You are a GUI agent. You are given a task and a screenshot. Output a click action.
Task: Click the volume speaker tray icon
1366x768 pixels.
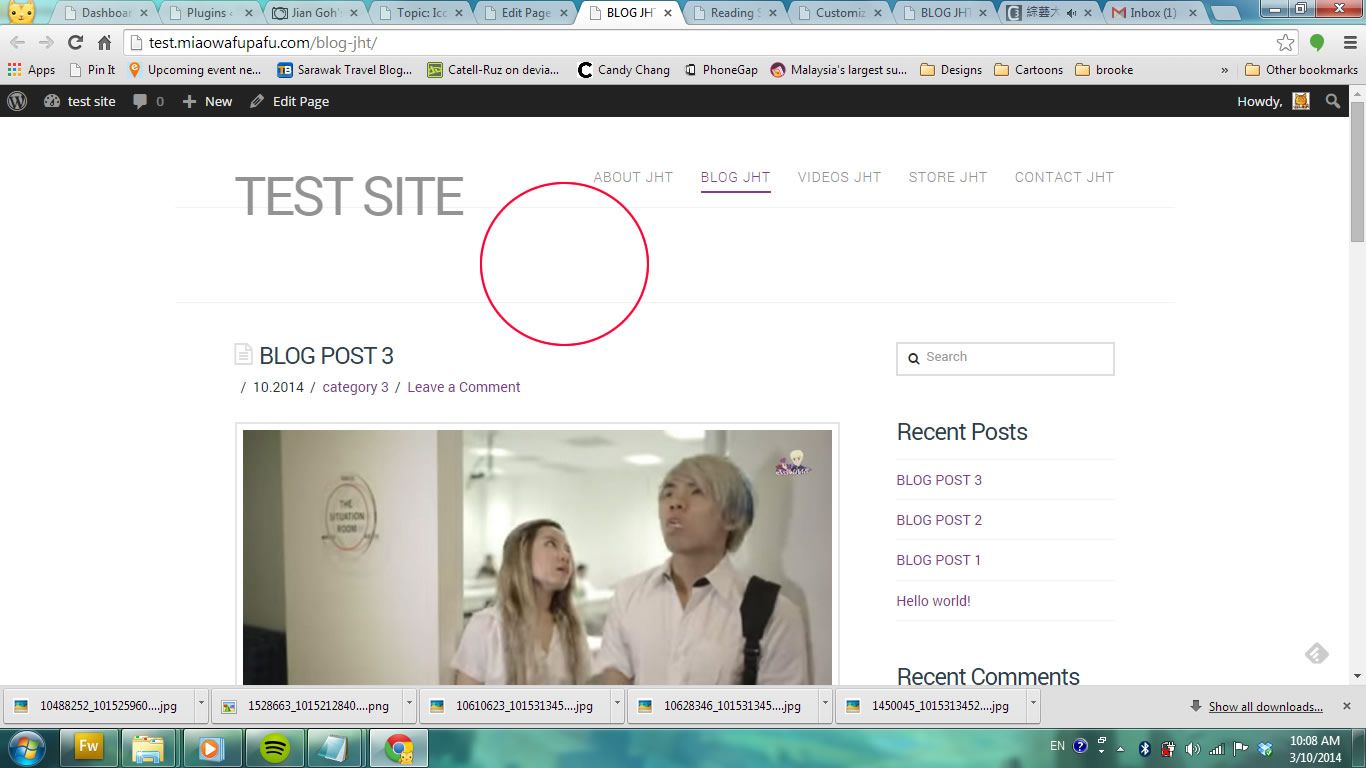point(1192,748)
